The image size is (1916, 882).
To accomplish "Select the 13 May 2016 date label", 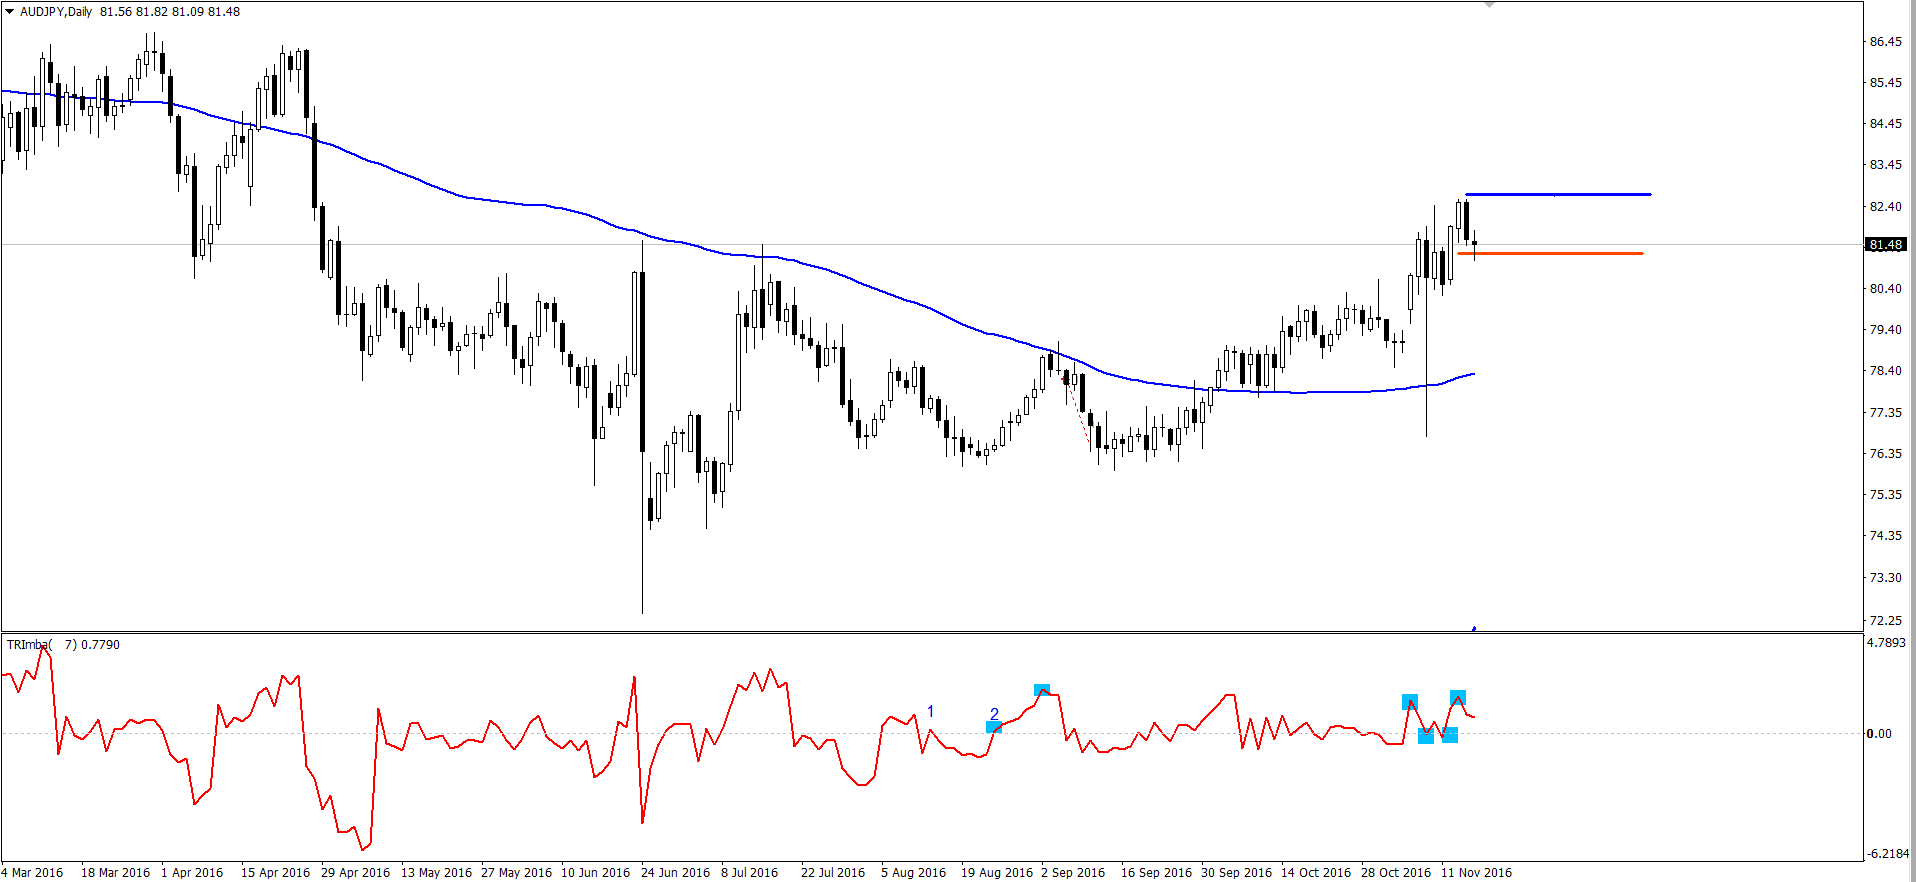I will click(437, 873).
